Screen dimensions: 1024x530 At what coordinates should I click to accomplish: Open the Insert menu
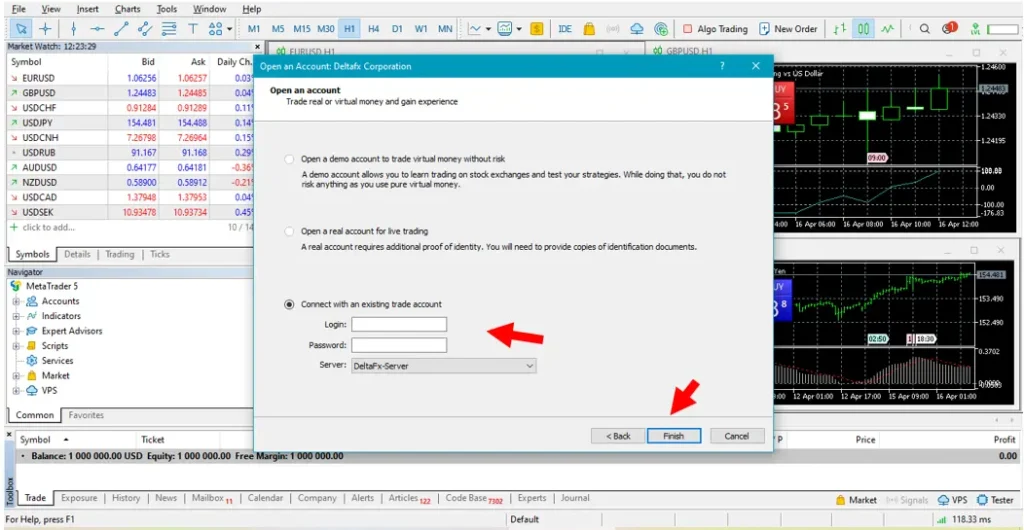[x=88, y=9]
